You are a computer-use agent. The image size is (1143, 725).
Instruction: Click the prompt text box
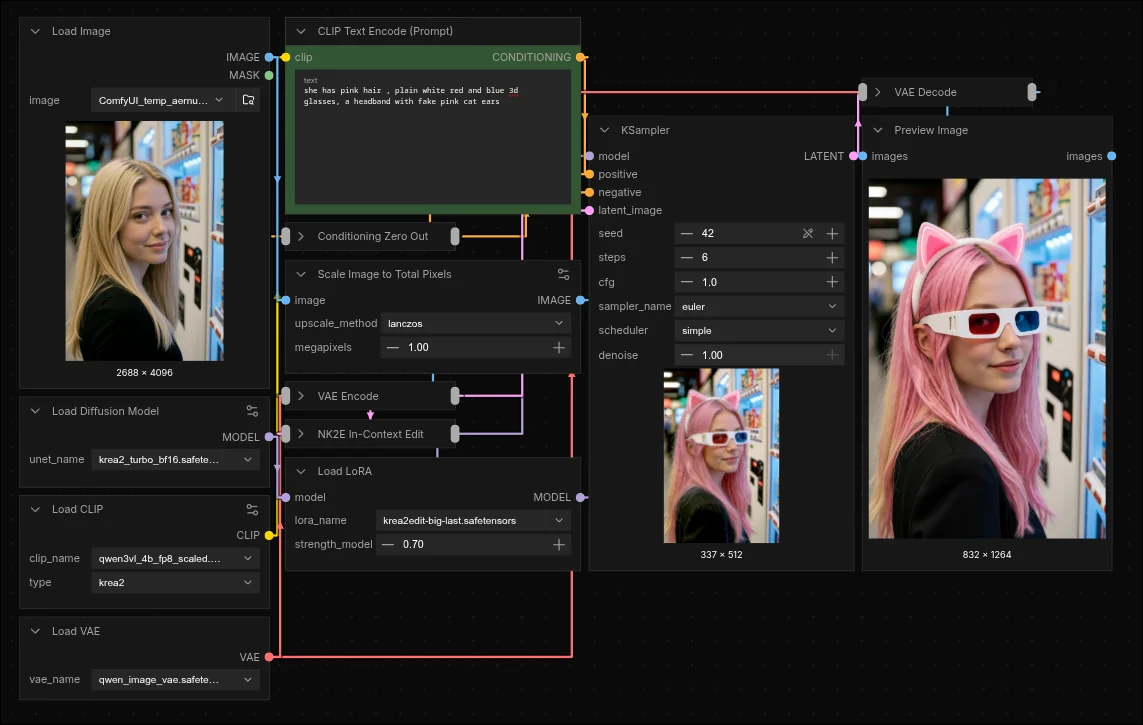pos(433,137)
